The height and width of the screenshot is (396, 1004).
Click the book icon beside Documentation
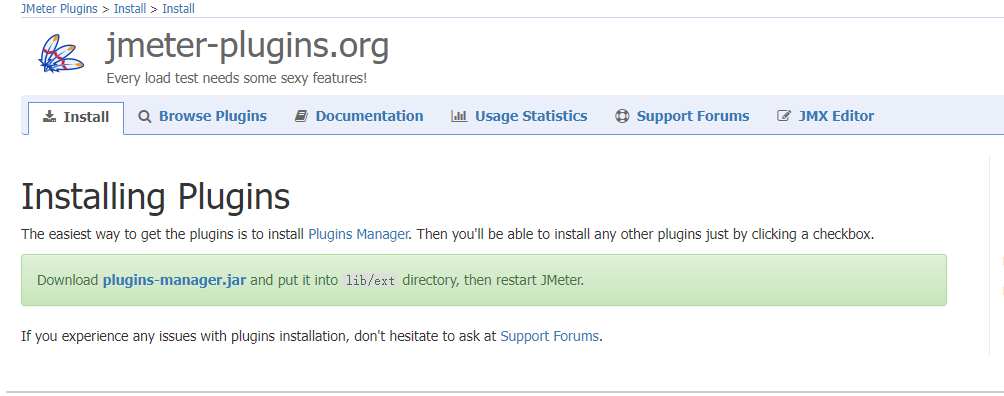click(301, 116)
